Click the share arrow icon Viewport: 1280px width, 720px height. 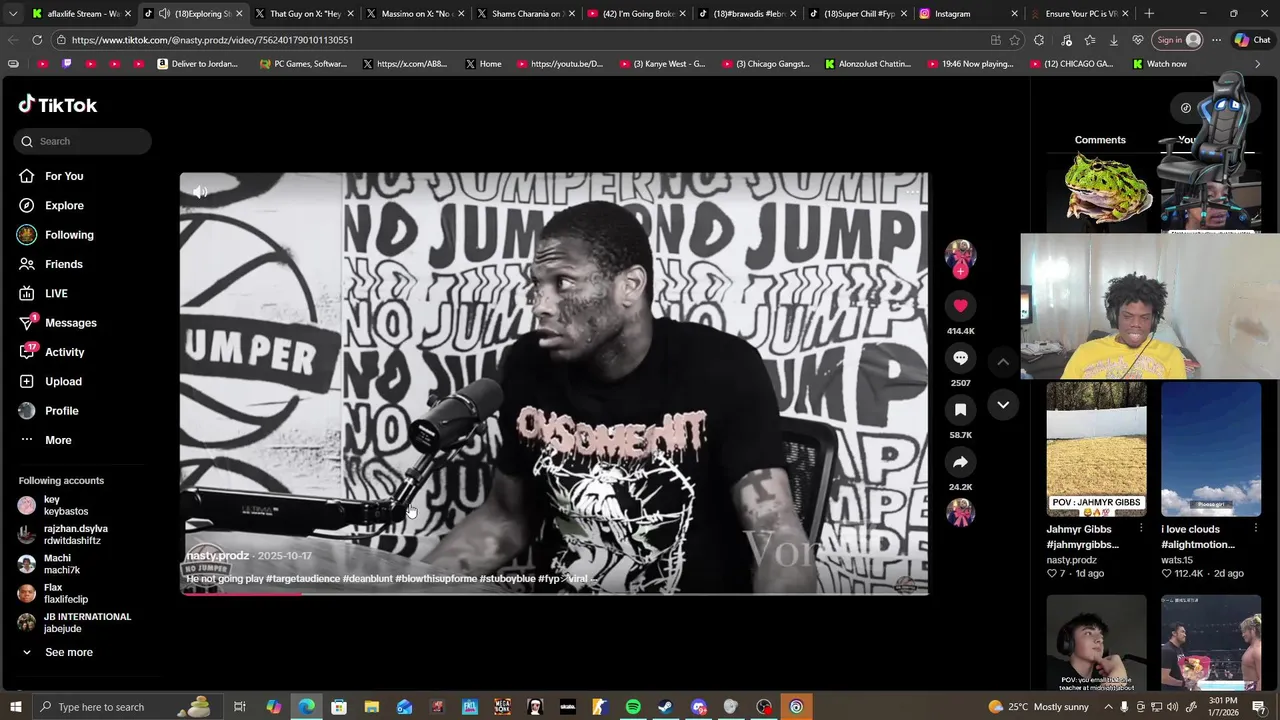click(960, 462)
